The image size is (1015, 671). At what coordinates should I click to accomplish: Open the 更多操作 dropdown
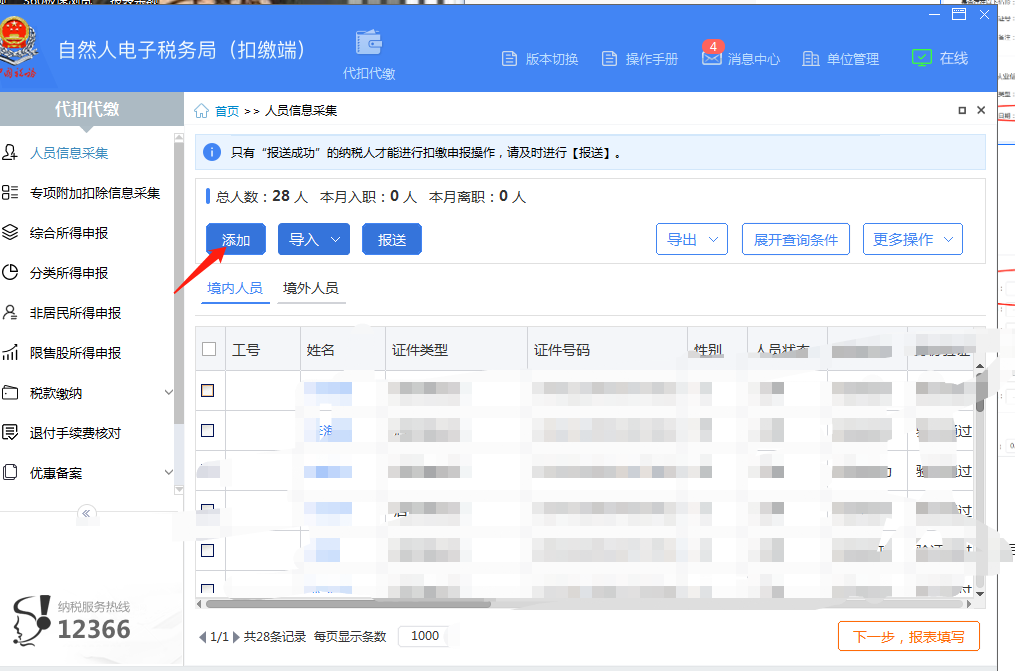click(913, 239)
